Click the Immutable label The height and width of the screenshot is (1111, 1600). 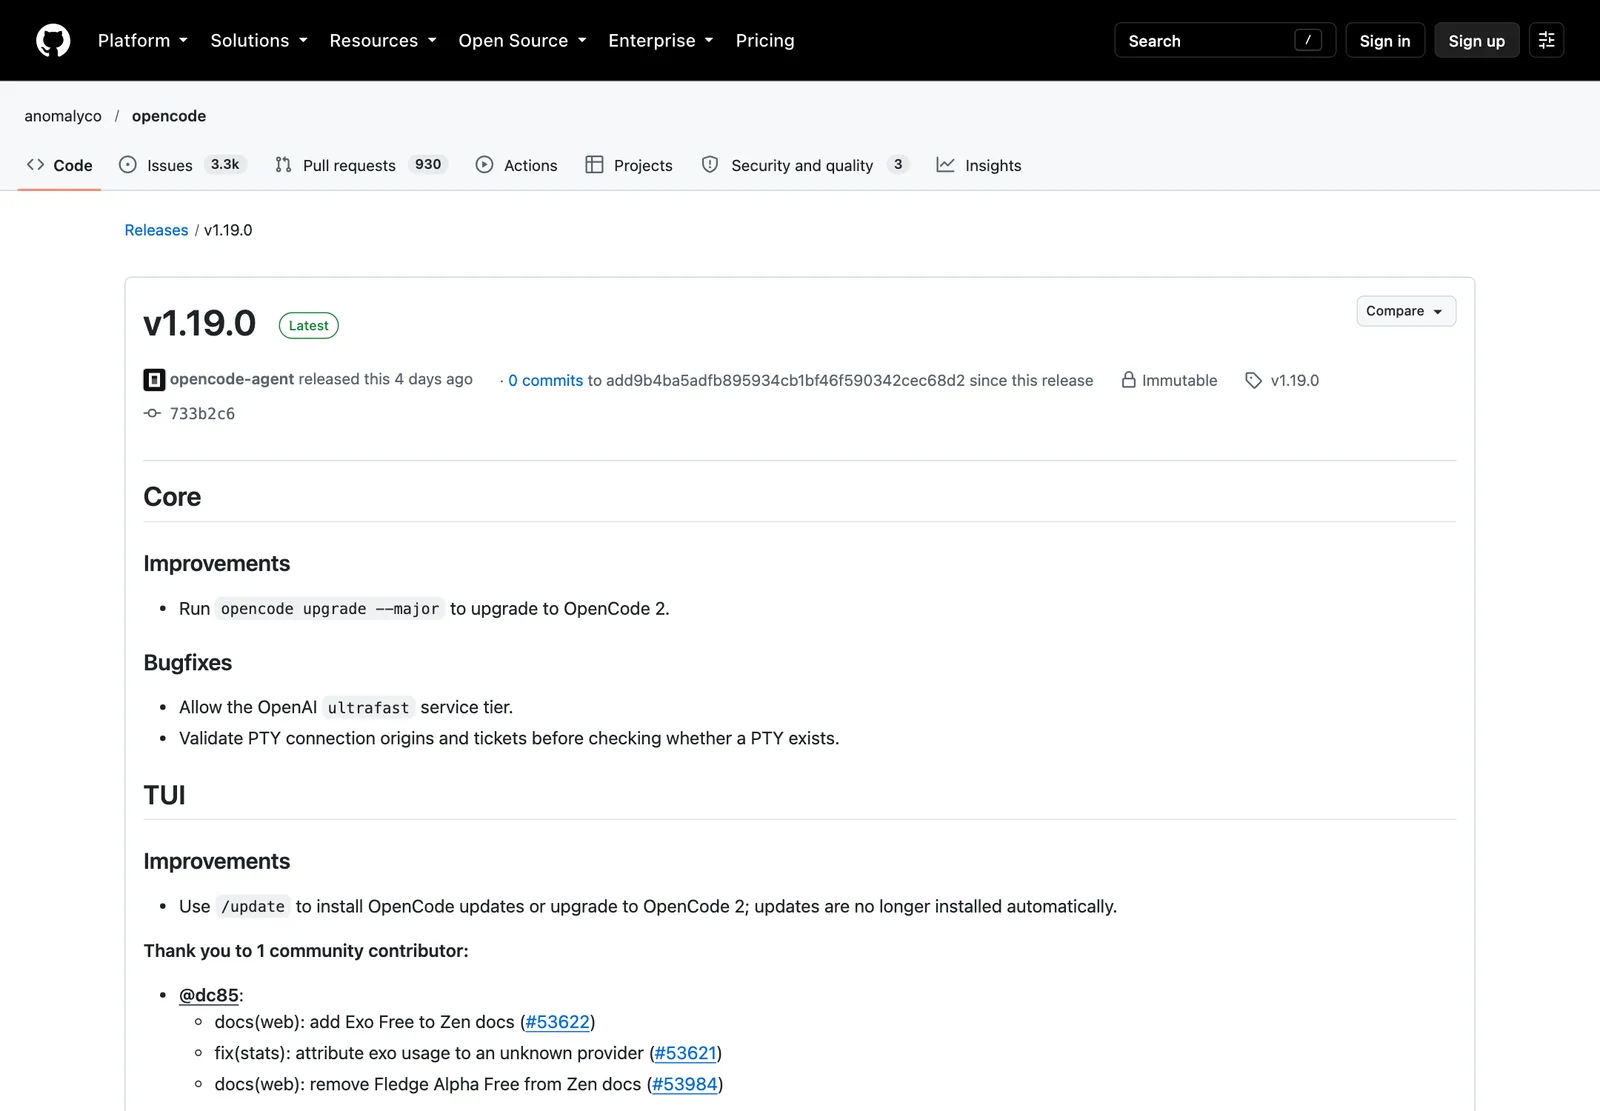(1180, 380)
